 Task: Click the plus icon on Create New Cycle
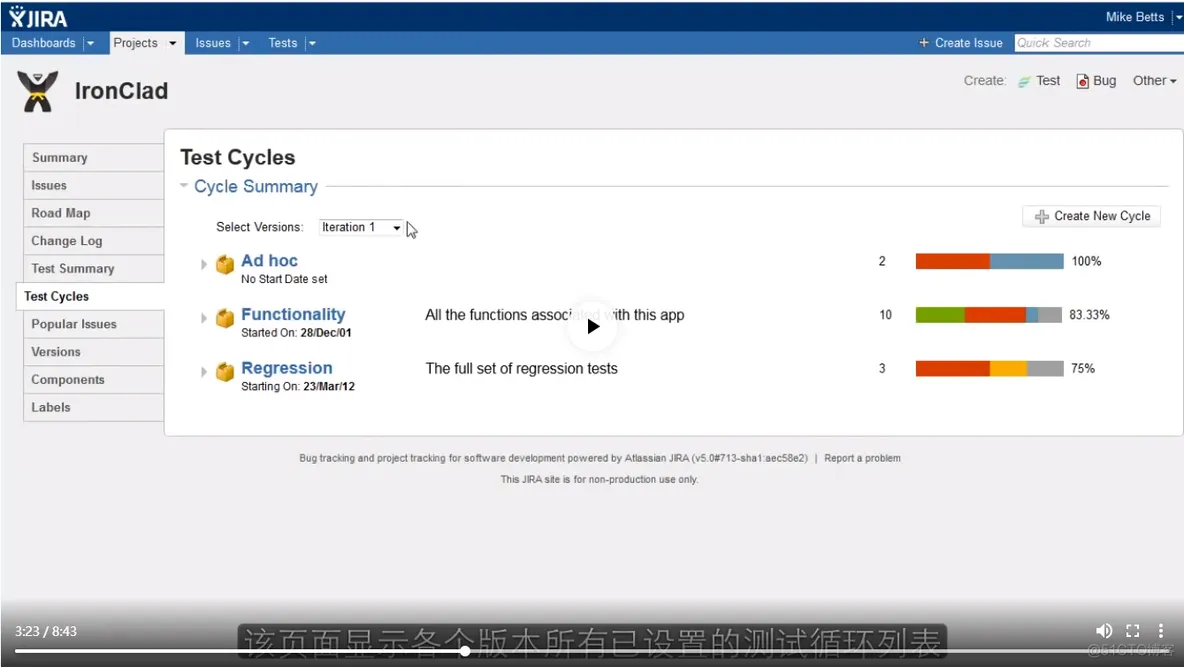coord(1042,217)
